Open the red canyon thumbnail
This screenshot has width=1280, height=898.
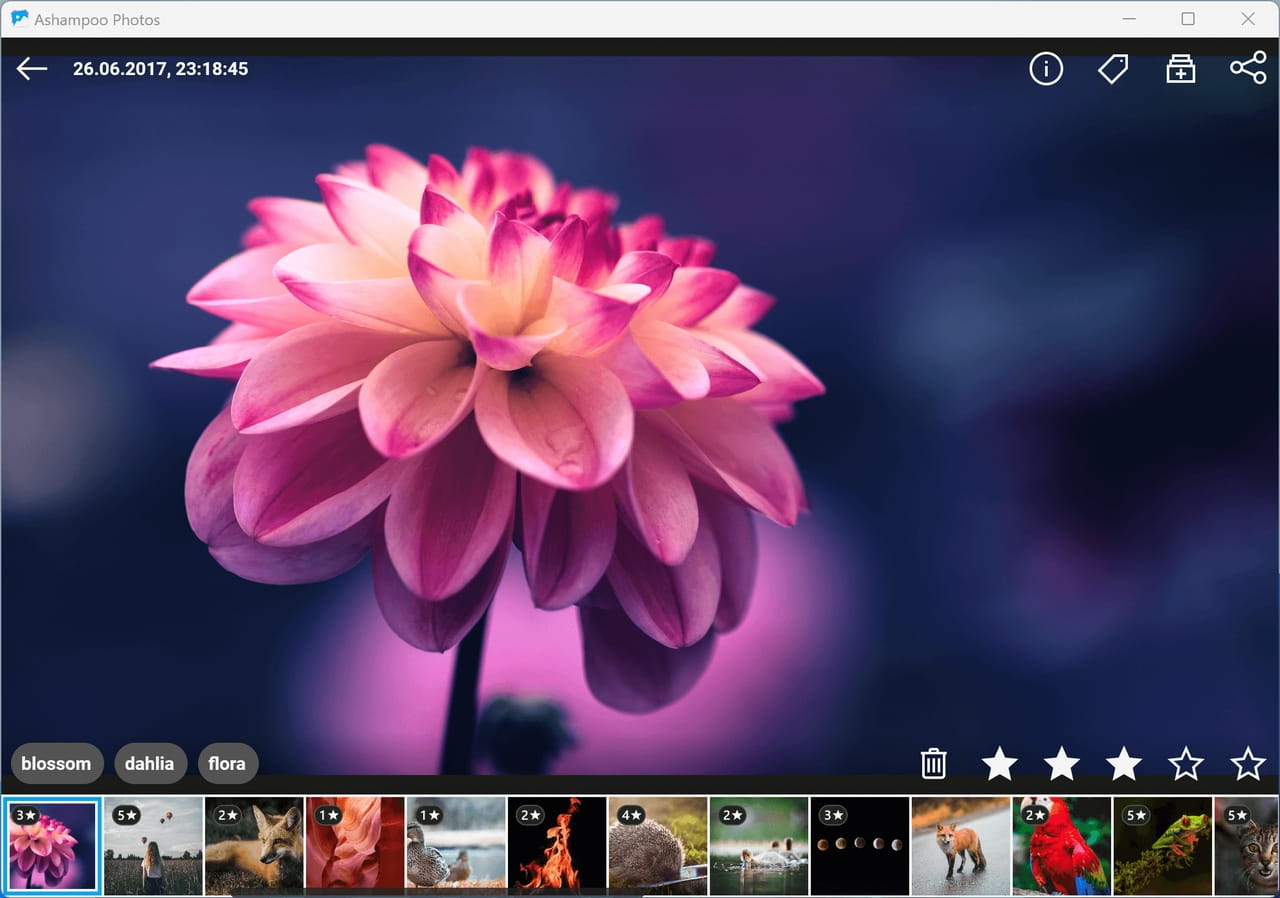click(x=355, y=845)
